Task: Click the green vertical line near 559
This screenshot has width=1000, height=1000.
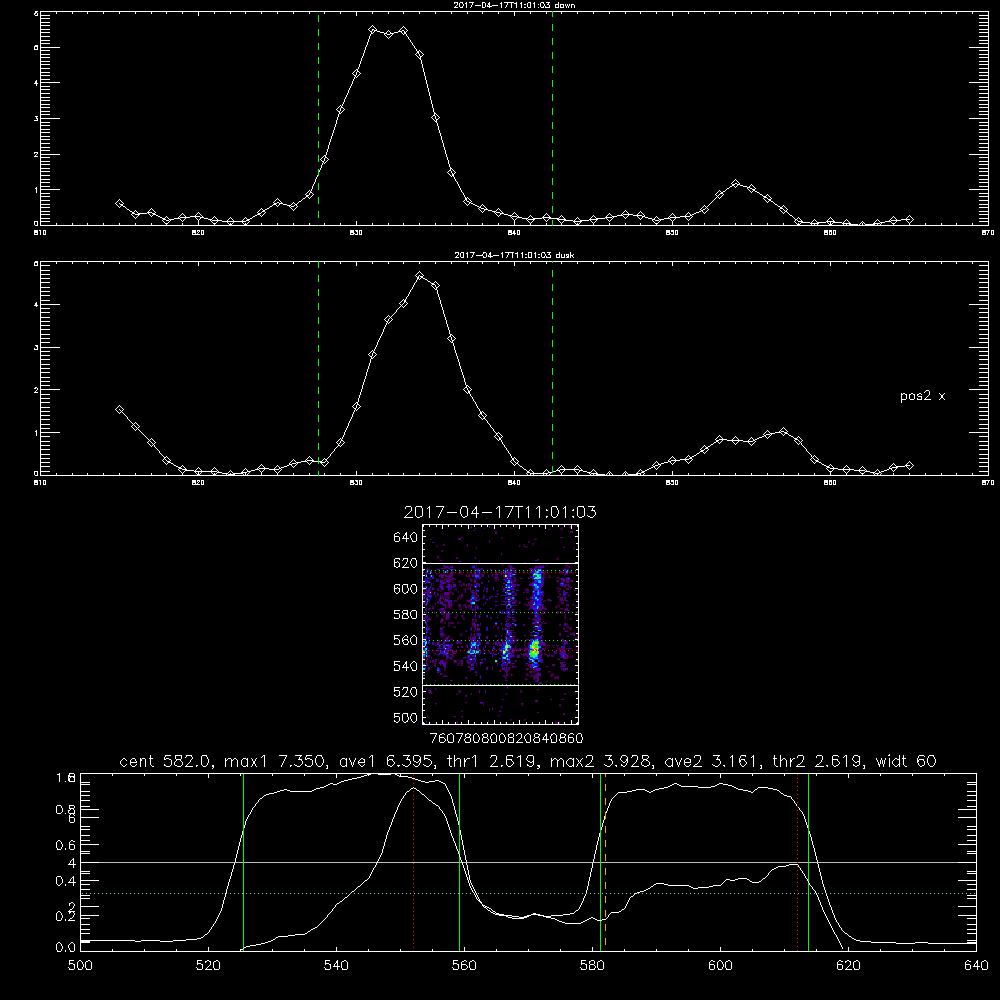Action: 459,862
